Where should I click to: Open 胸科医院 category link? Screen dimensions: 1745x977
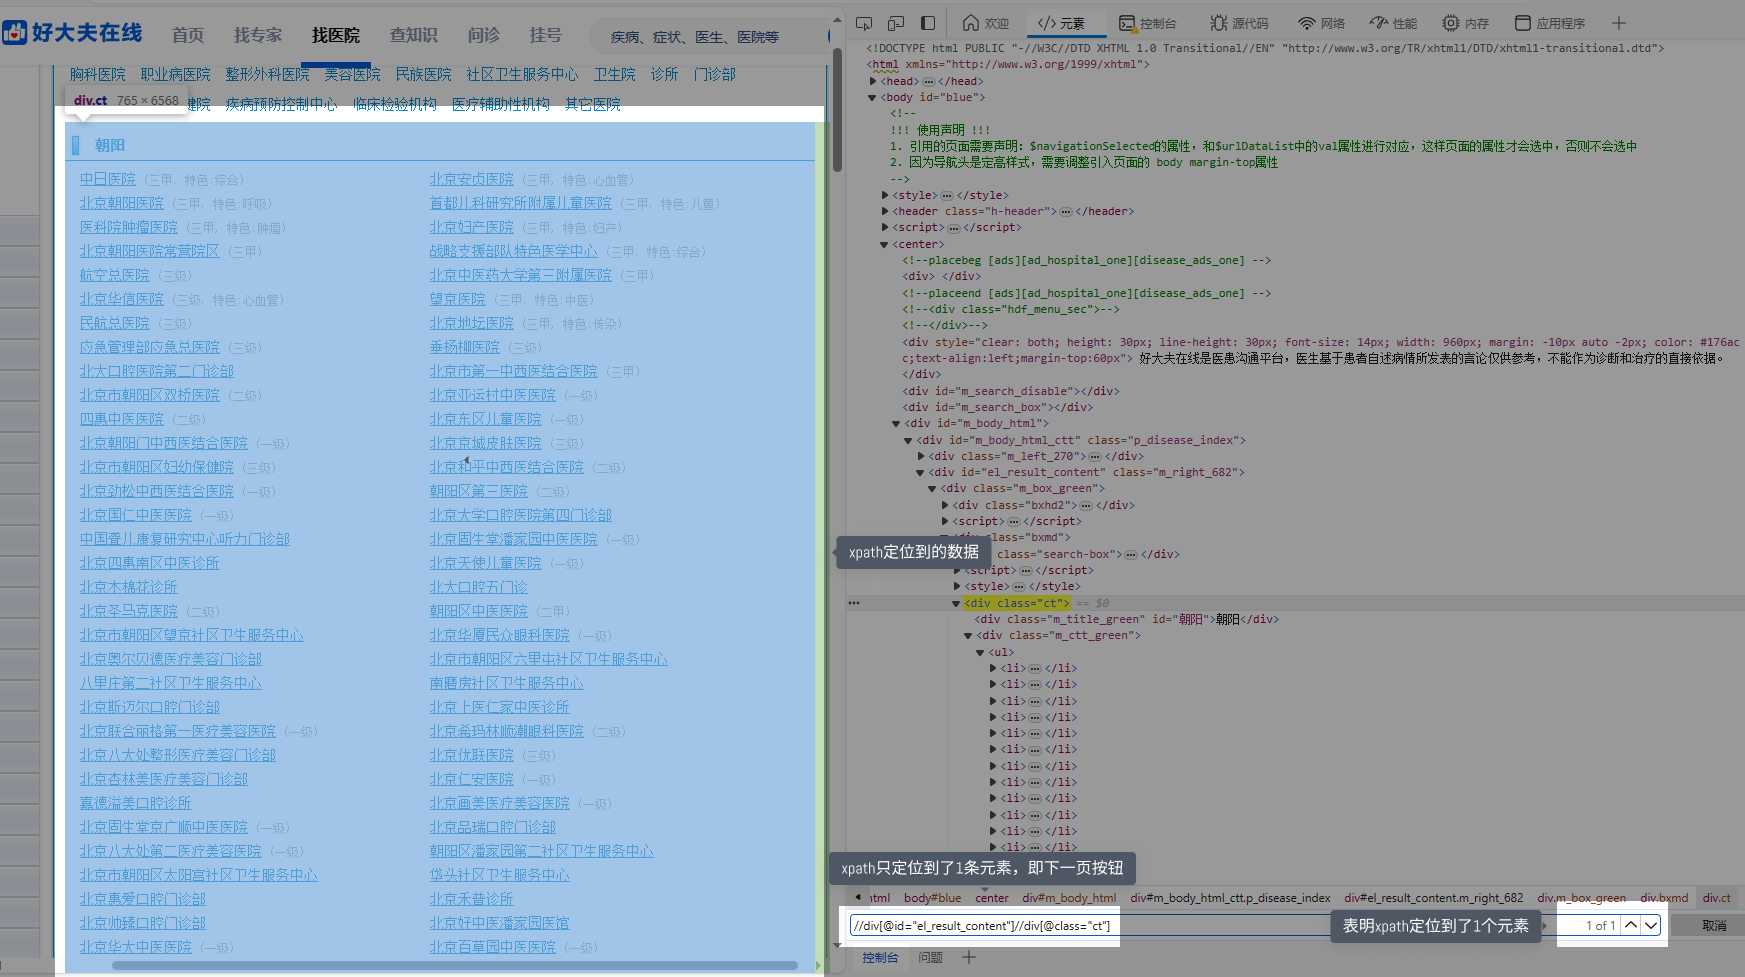[98, 74]
